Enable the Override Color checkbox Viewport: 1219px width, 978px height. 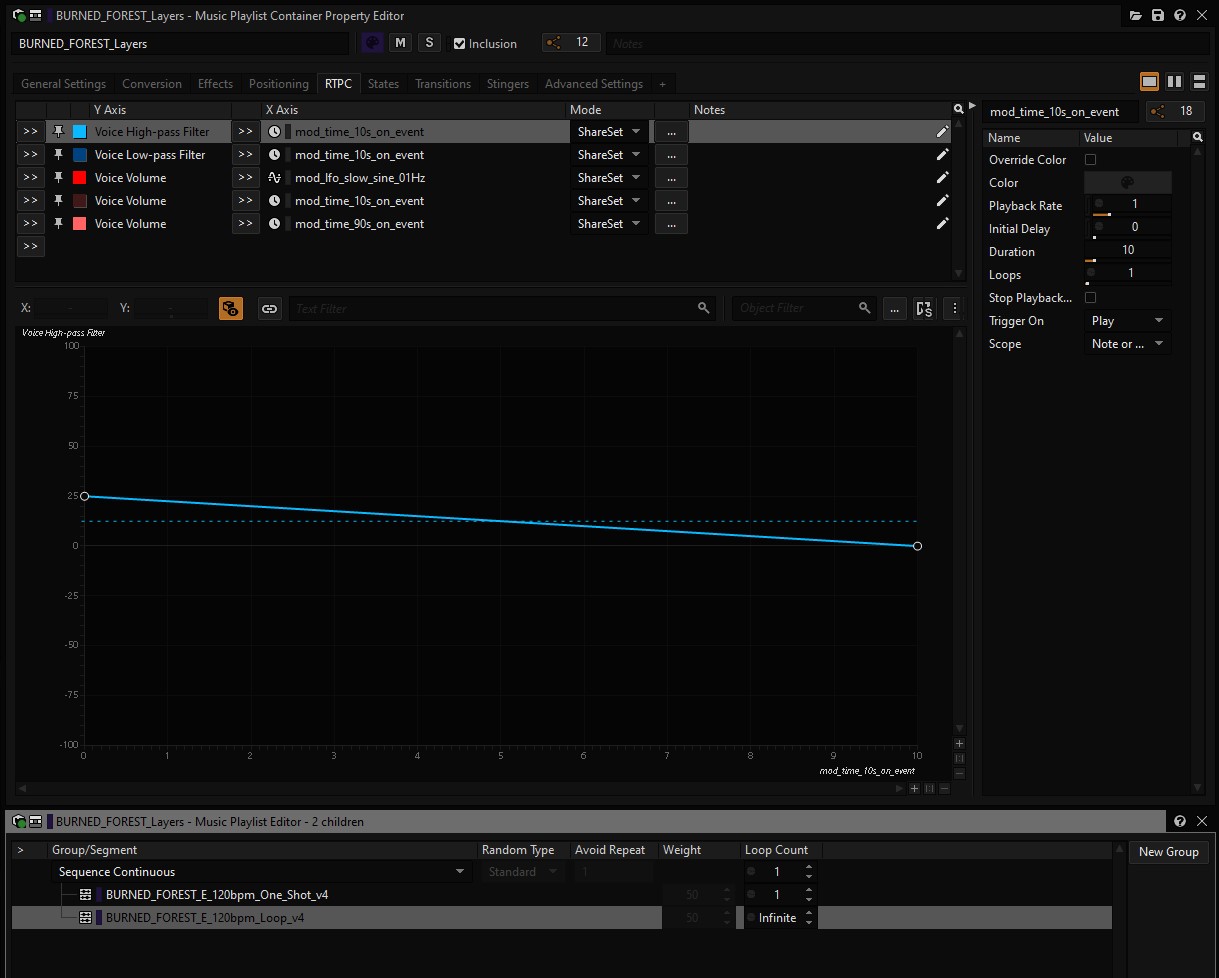click(x=1090, y=159)
